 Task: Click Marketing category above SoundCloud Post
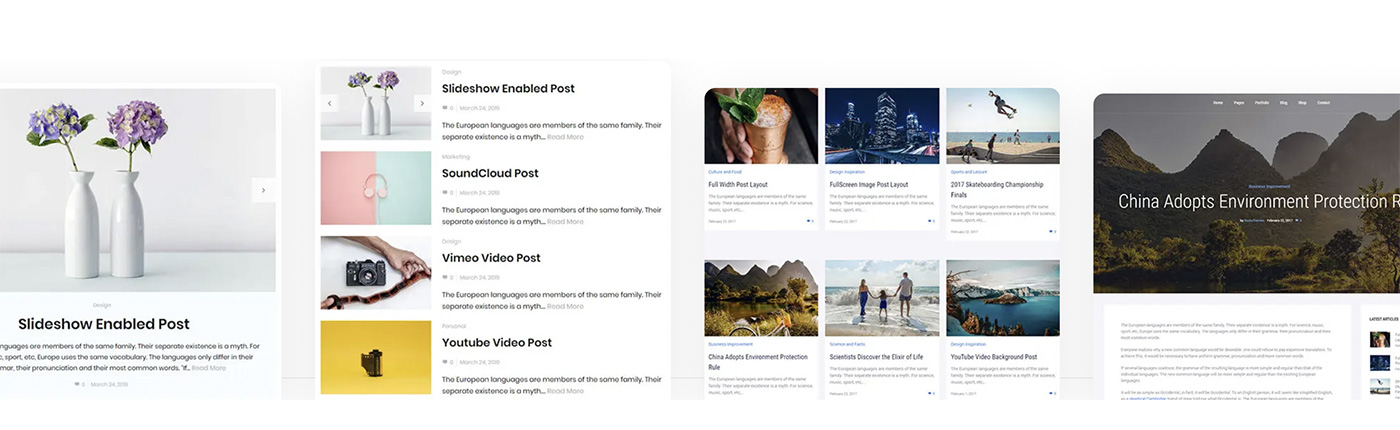[456, 156]
